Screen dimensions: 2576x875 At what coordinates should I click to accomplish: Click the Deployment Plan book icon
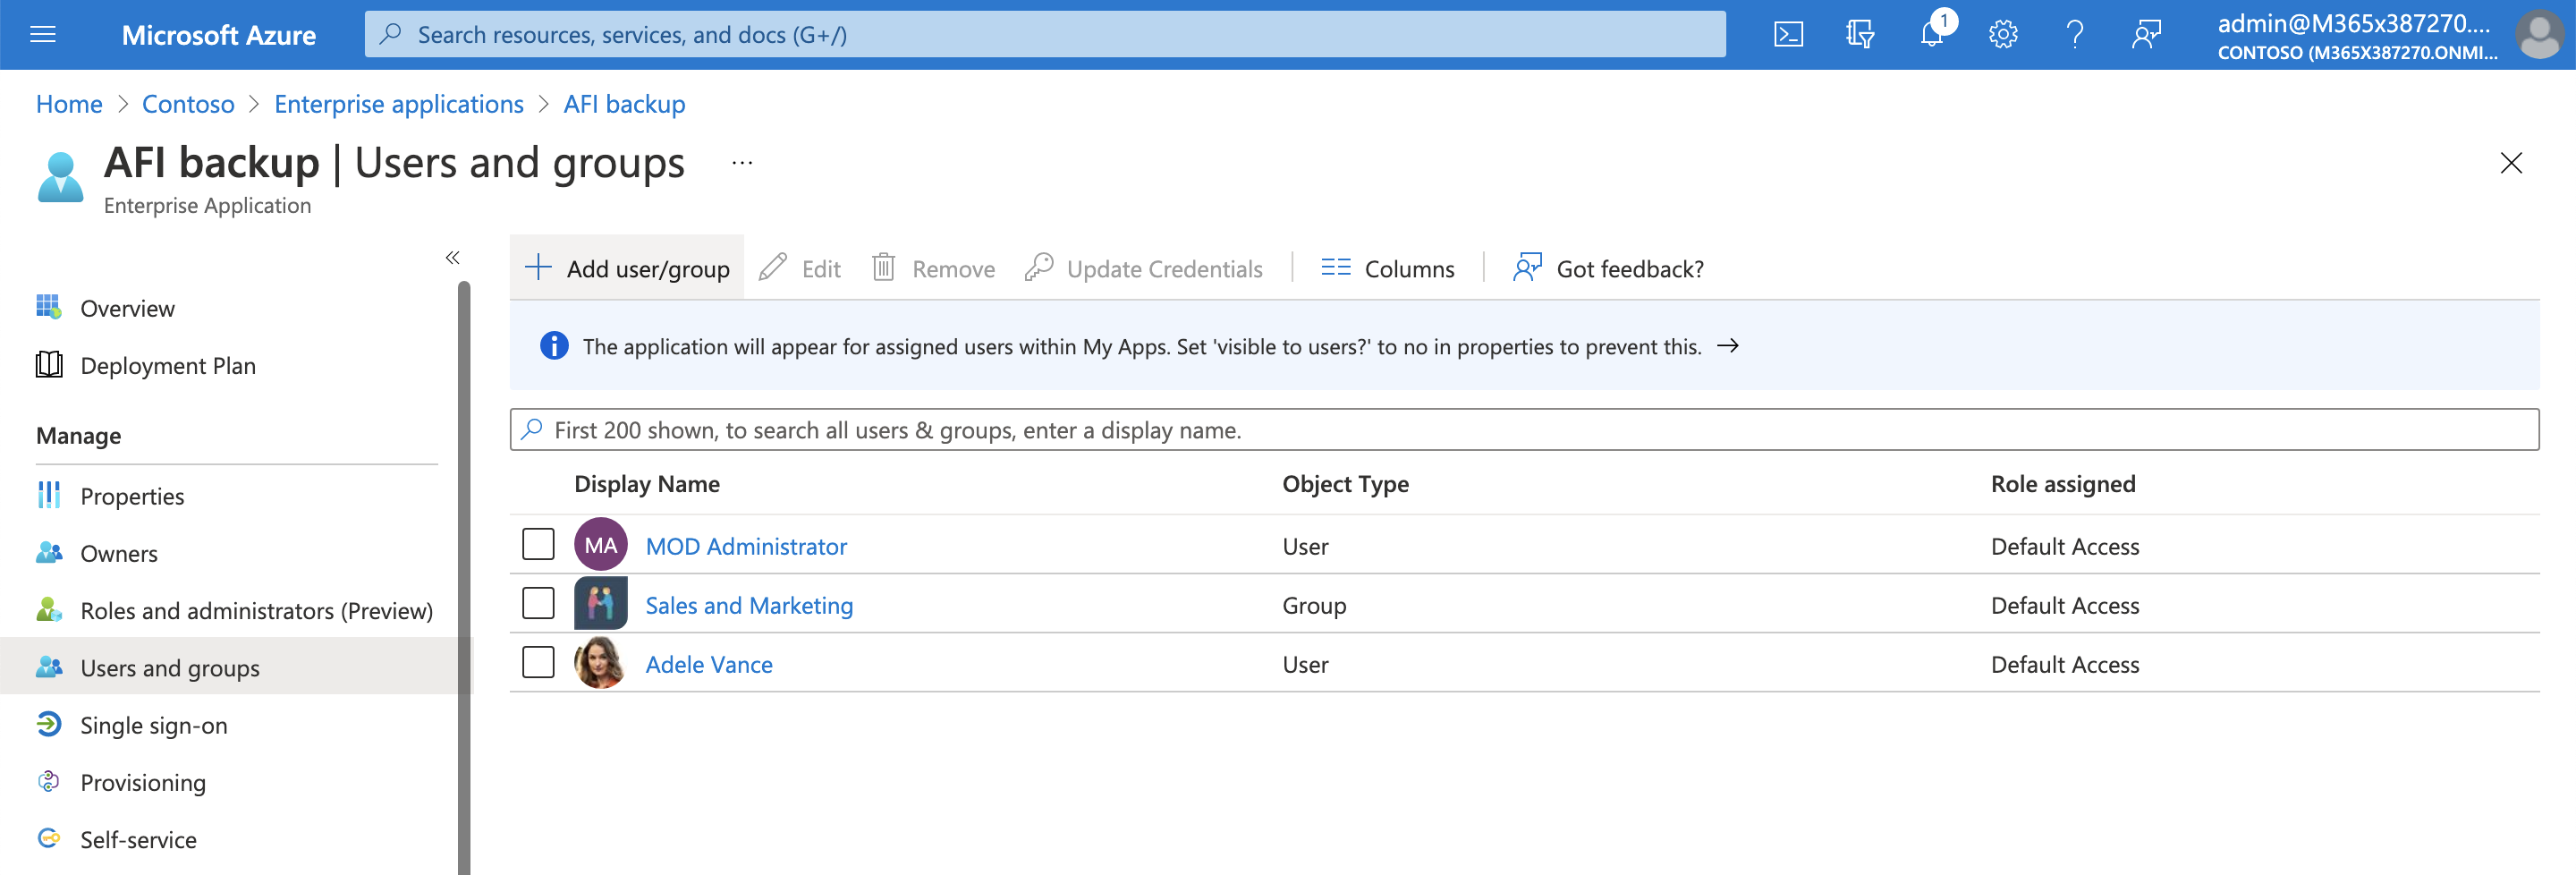point(48,365)
